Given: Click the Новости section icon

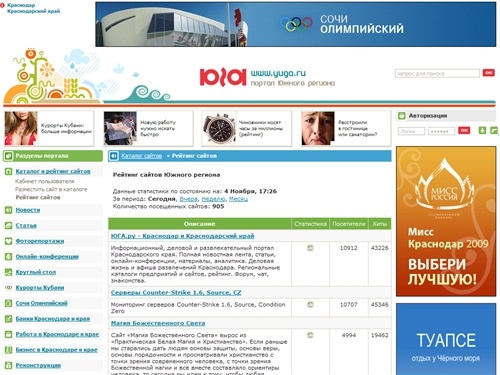Looking at the screenshot, I should (8, 210).
